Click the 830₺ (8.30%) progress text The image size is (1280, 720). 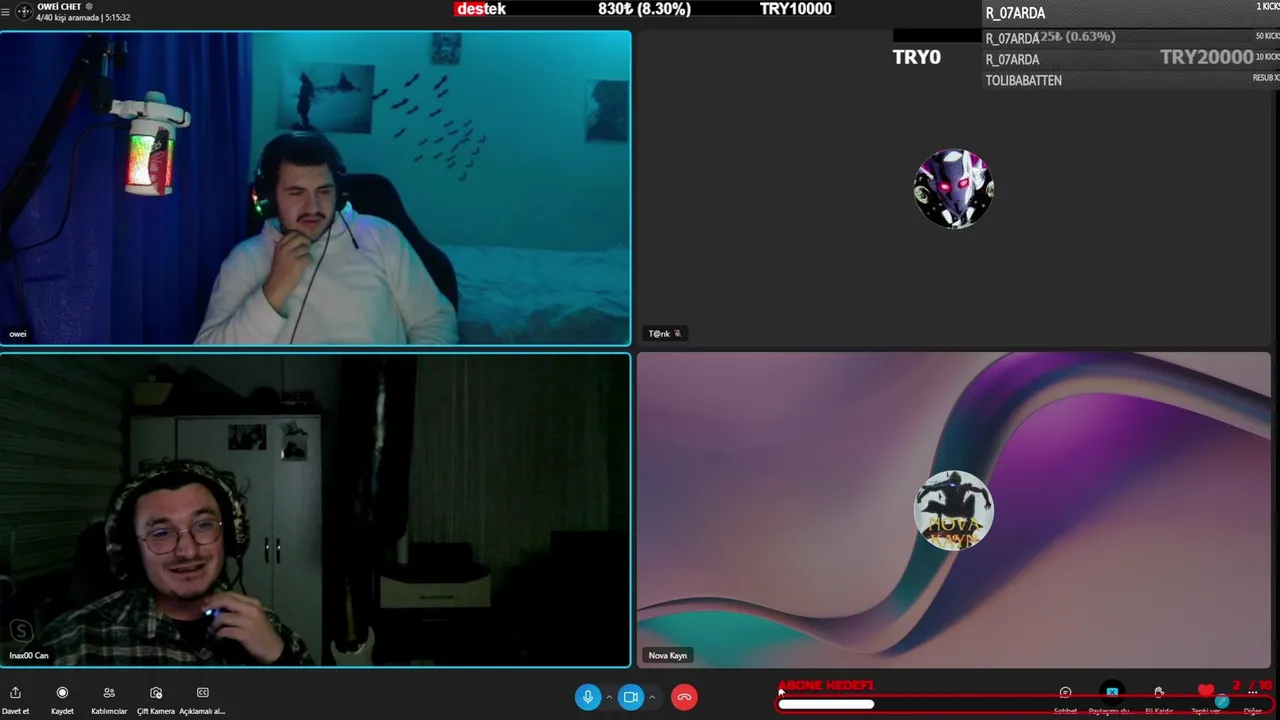pyautogui.click(x=644, y=9)
